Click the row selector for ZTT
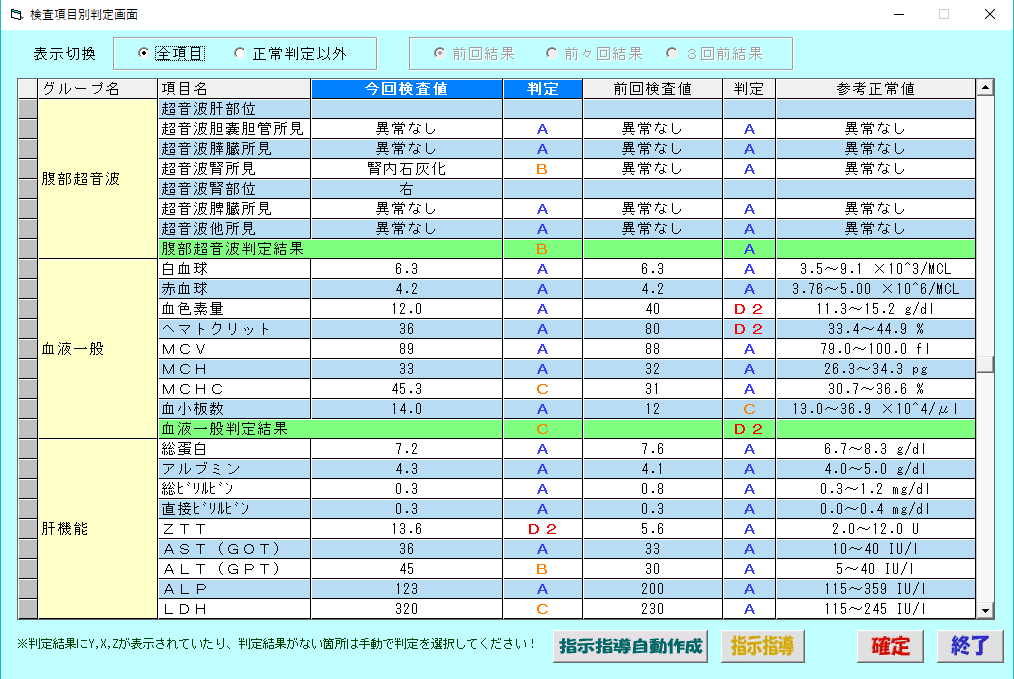The height and width of the screenshot is (679, 1014). (28, 529)
